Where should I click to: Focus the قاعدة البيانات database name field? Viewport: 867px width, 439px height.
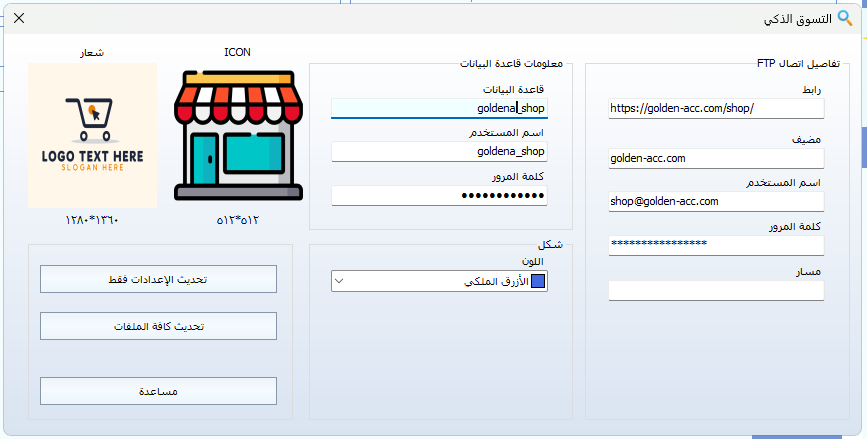[x=438, y=107]
